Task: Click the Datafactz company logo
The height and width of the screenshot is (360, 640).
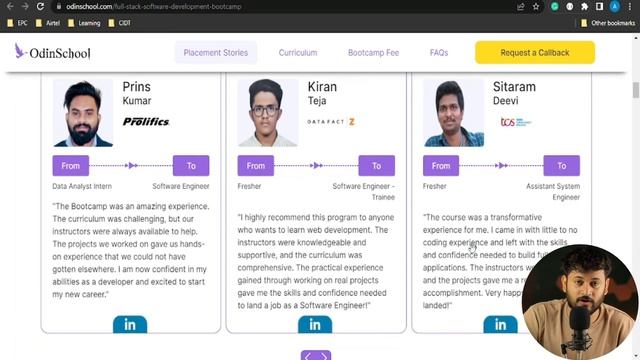Action: pyautogui.click(x=331, y=122)
